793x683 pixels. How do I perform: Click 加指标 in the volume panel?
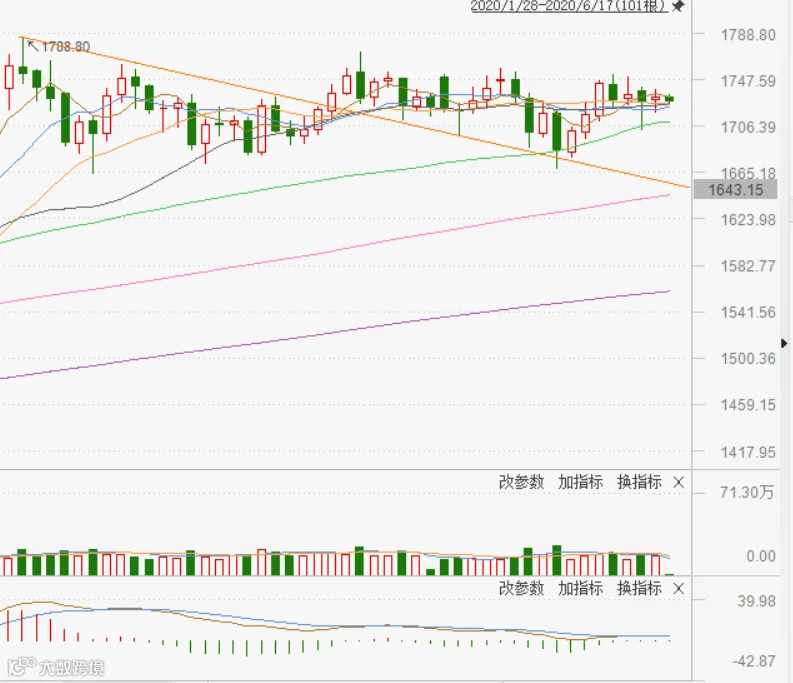click(x=580, y=482)
